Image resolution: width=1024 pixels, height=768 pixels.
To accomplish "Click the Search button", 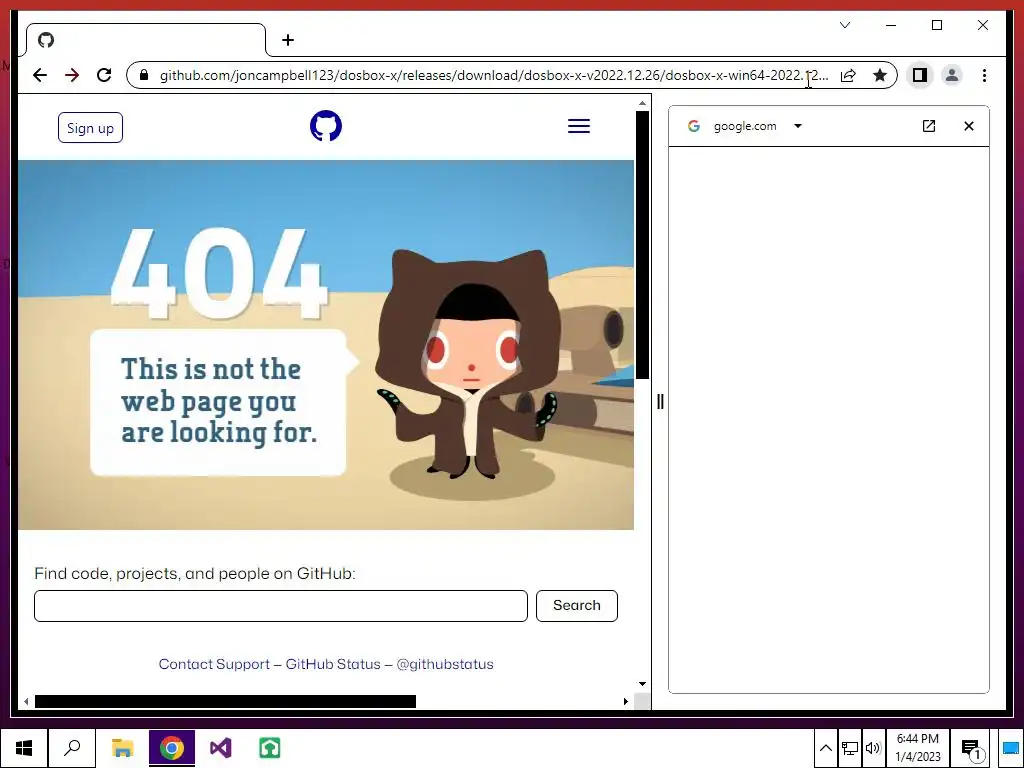I will point(577,606).
